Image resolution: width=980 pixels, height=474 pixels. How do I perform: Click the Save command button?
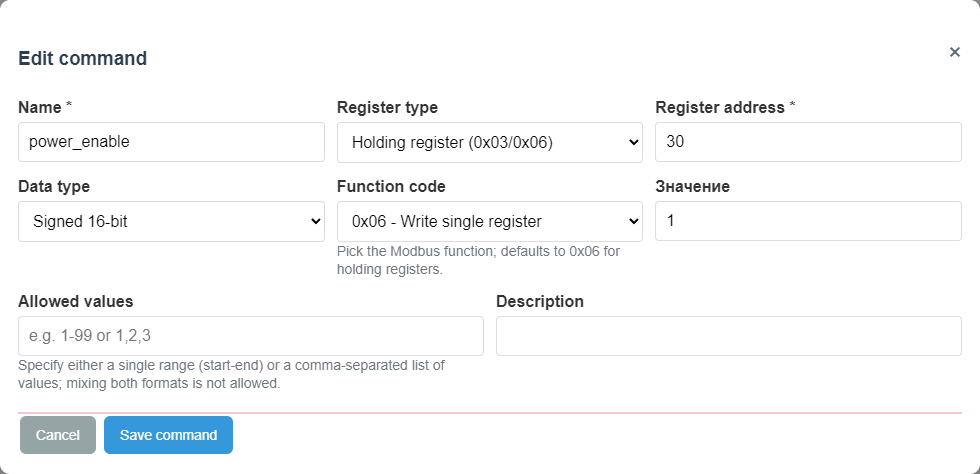coord(168,435)
